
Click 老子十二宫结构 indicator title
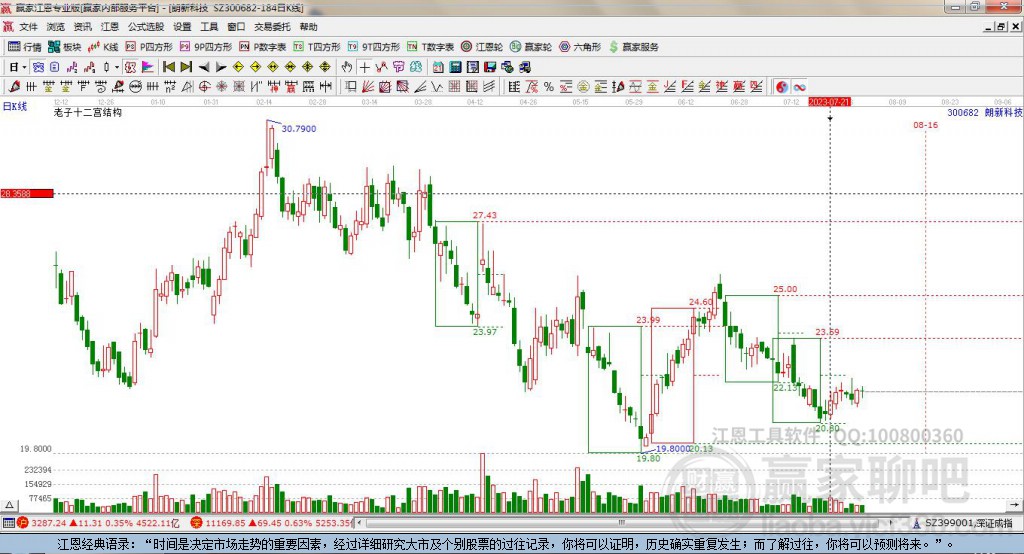tap(88, 112)
